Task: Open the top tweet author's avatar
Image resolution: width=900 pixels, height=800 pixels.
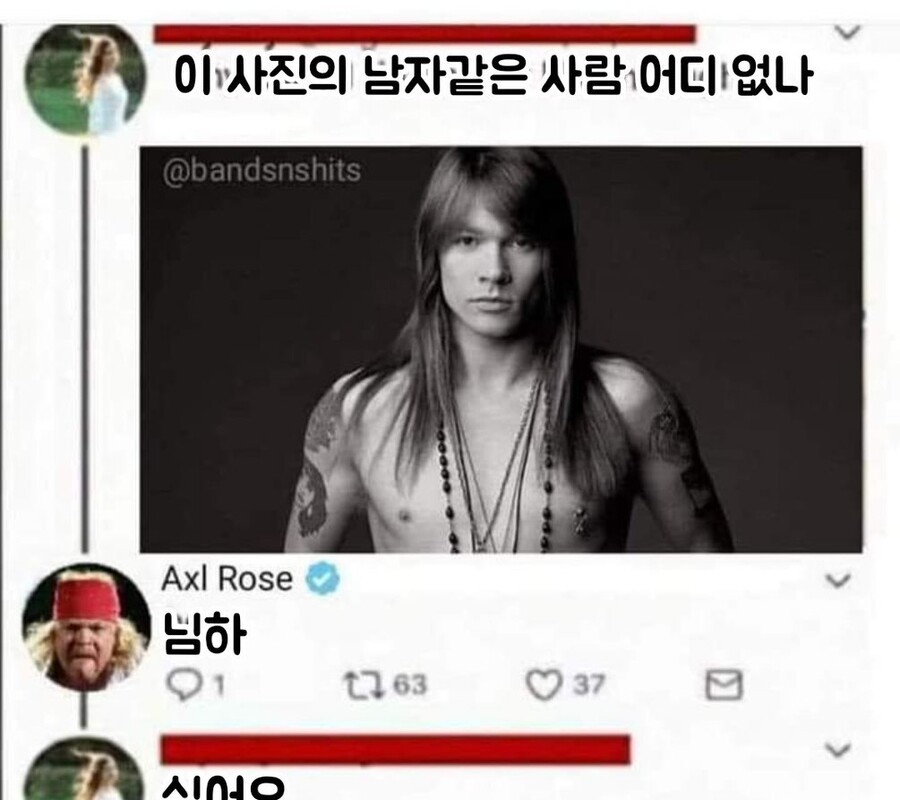Action: (85, 80)
